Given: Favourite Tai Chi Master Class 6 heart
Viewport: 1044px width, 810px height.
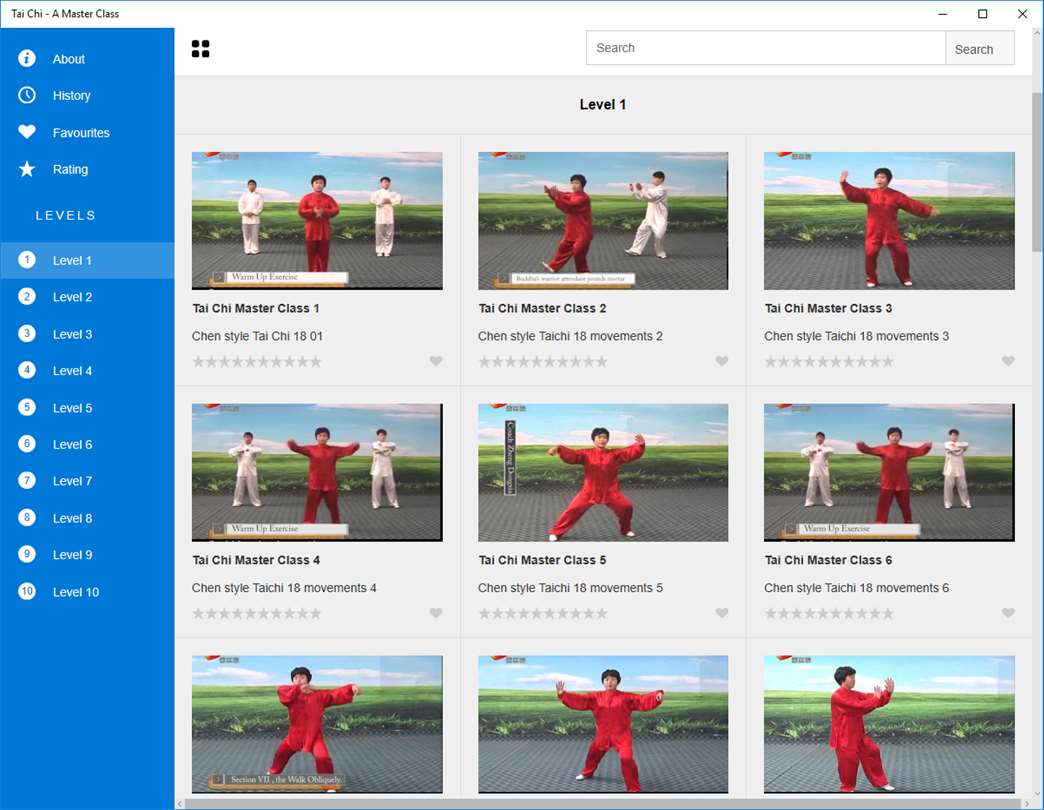Looking at the screenshot, I should [x=1008, y=612].
